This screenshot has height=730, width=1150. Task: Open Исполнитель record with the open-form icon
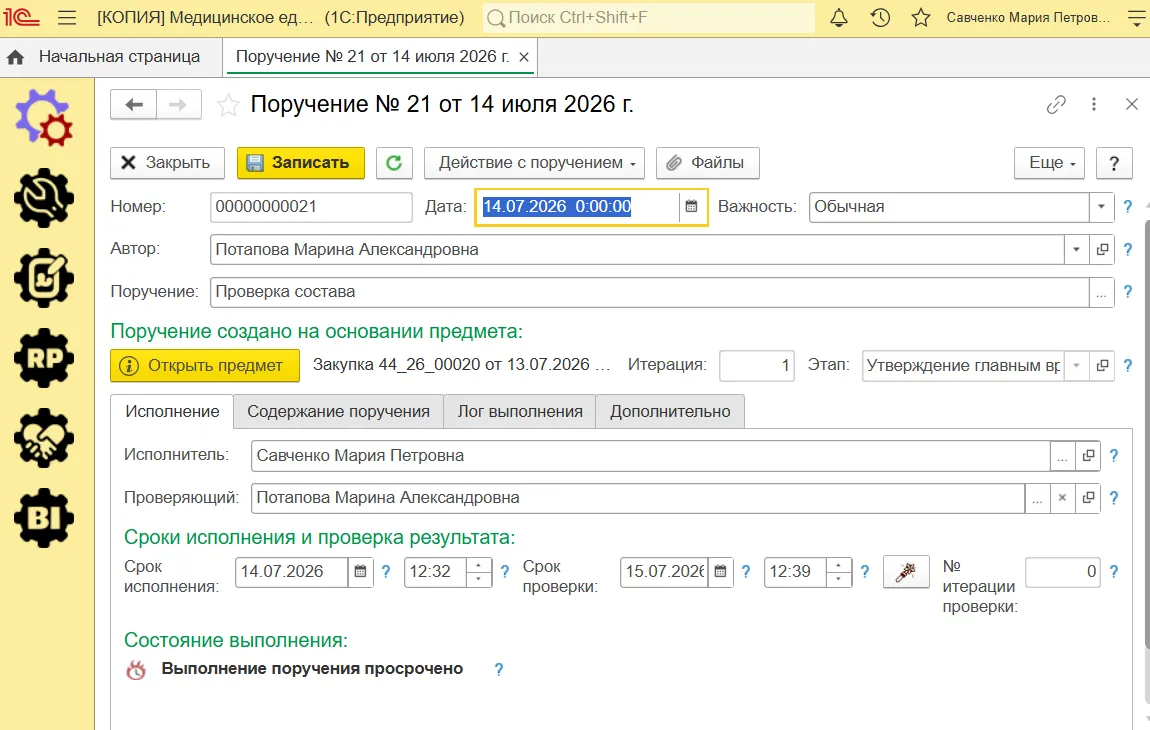point(1088,456)
